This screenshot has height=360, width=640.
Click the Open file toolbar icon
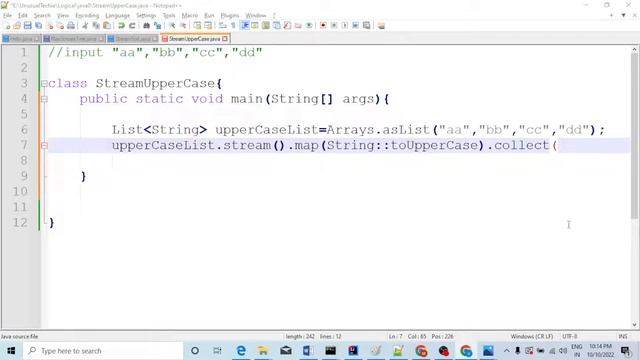coord(17,25)
